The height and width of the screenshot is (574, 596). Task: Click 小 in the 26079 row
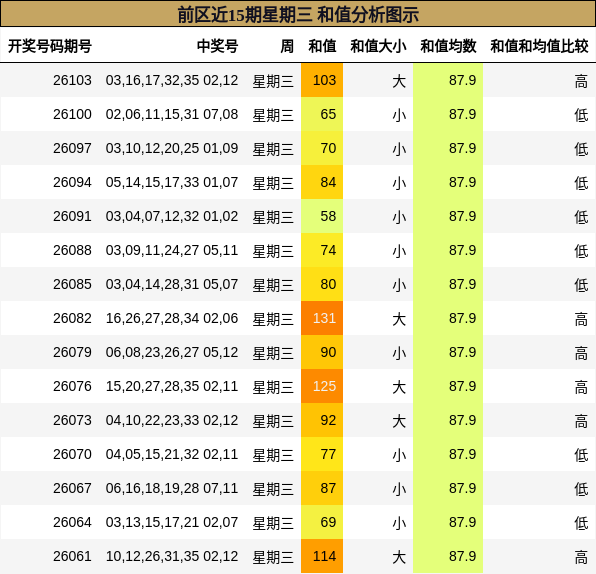coord(399,353)
